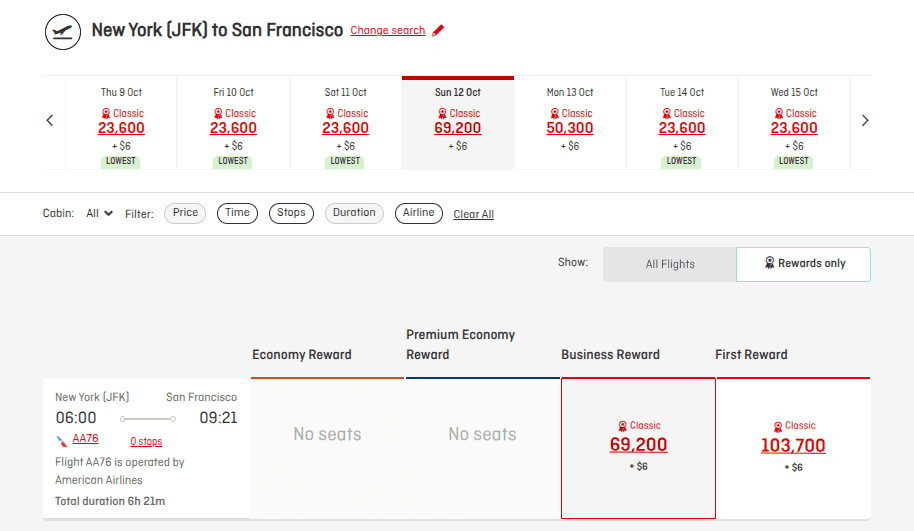Click the New York (JFK) to San Francisco heading

coord(217,30)
